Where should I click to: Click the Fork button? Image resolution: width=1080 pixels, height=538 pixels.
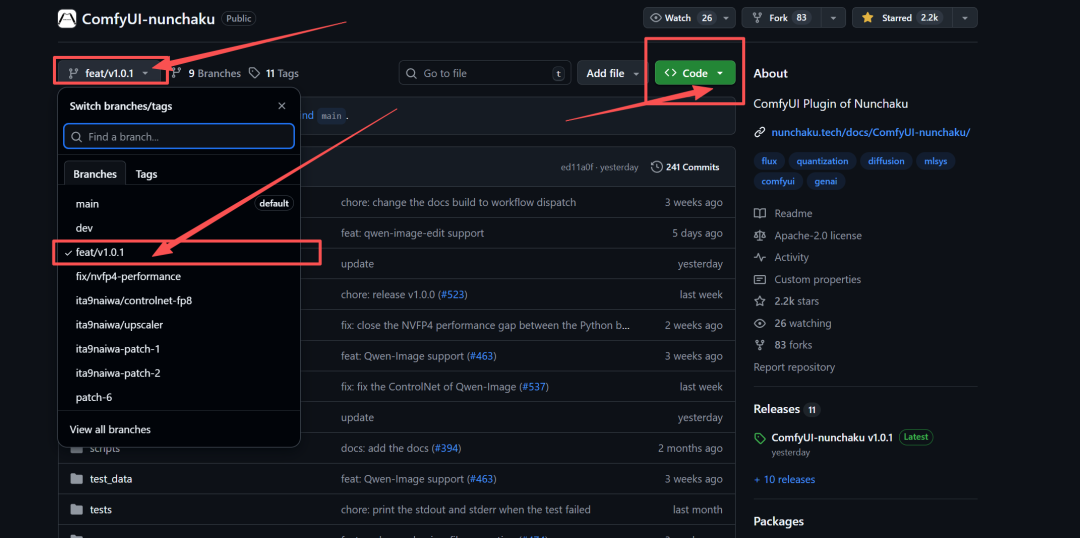[x=781, y=18]
